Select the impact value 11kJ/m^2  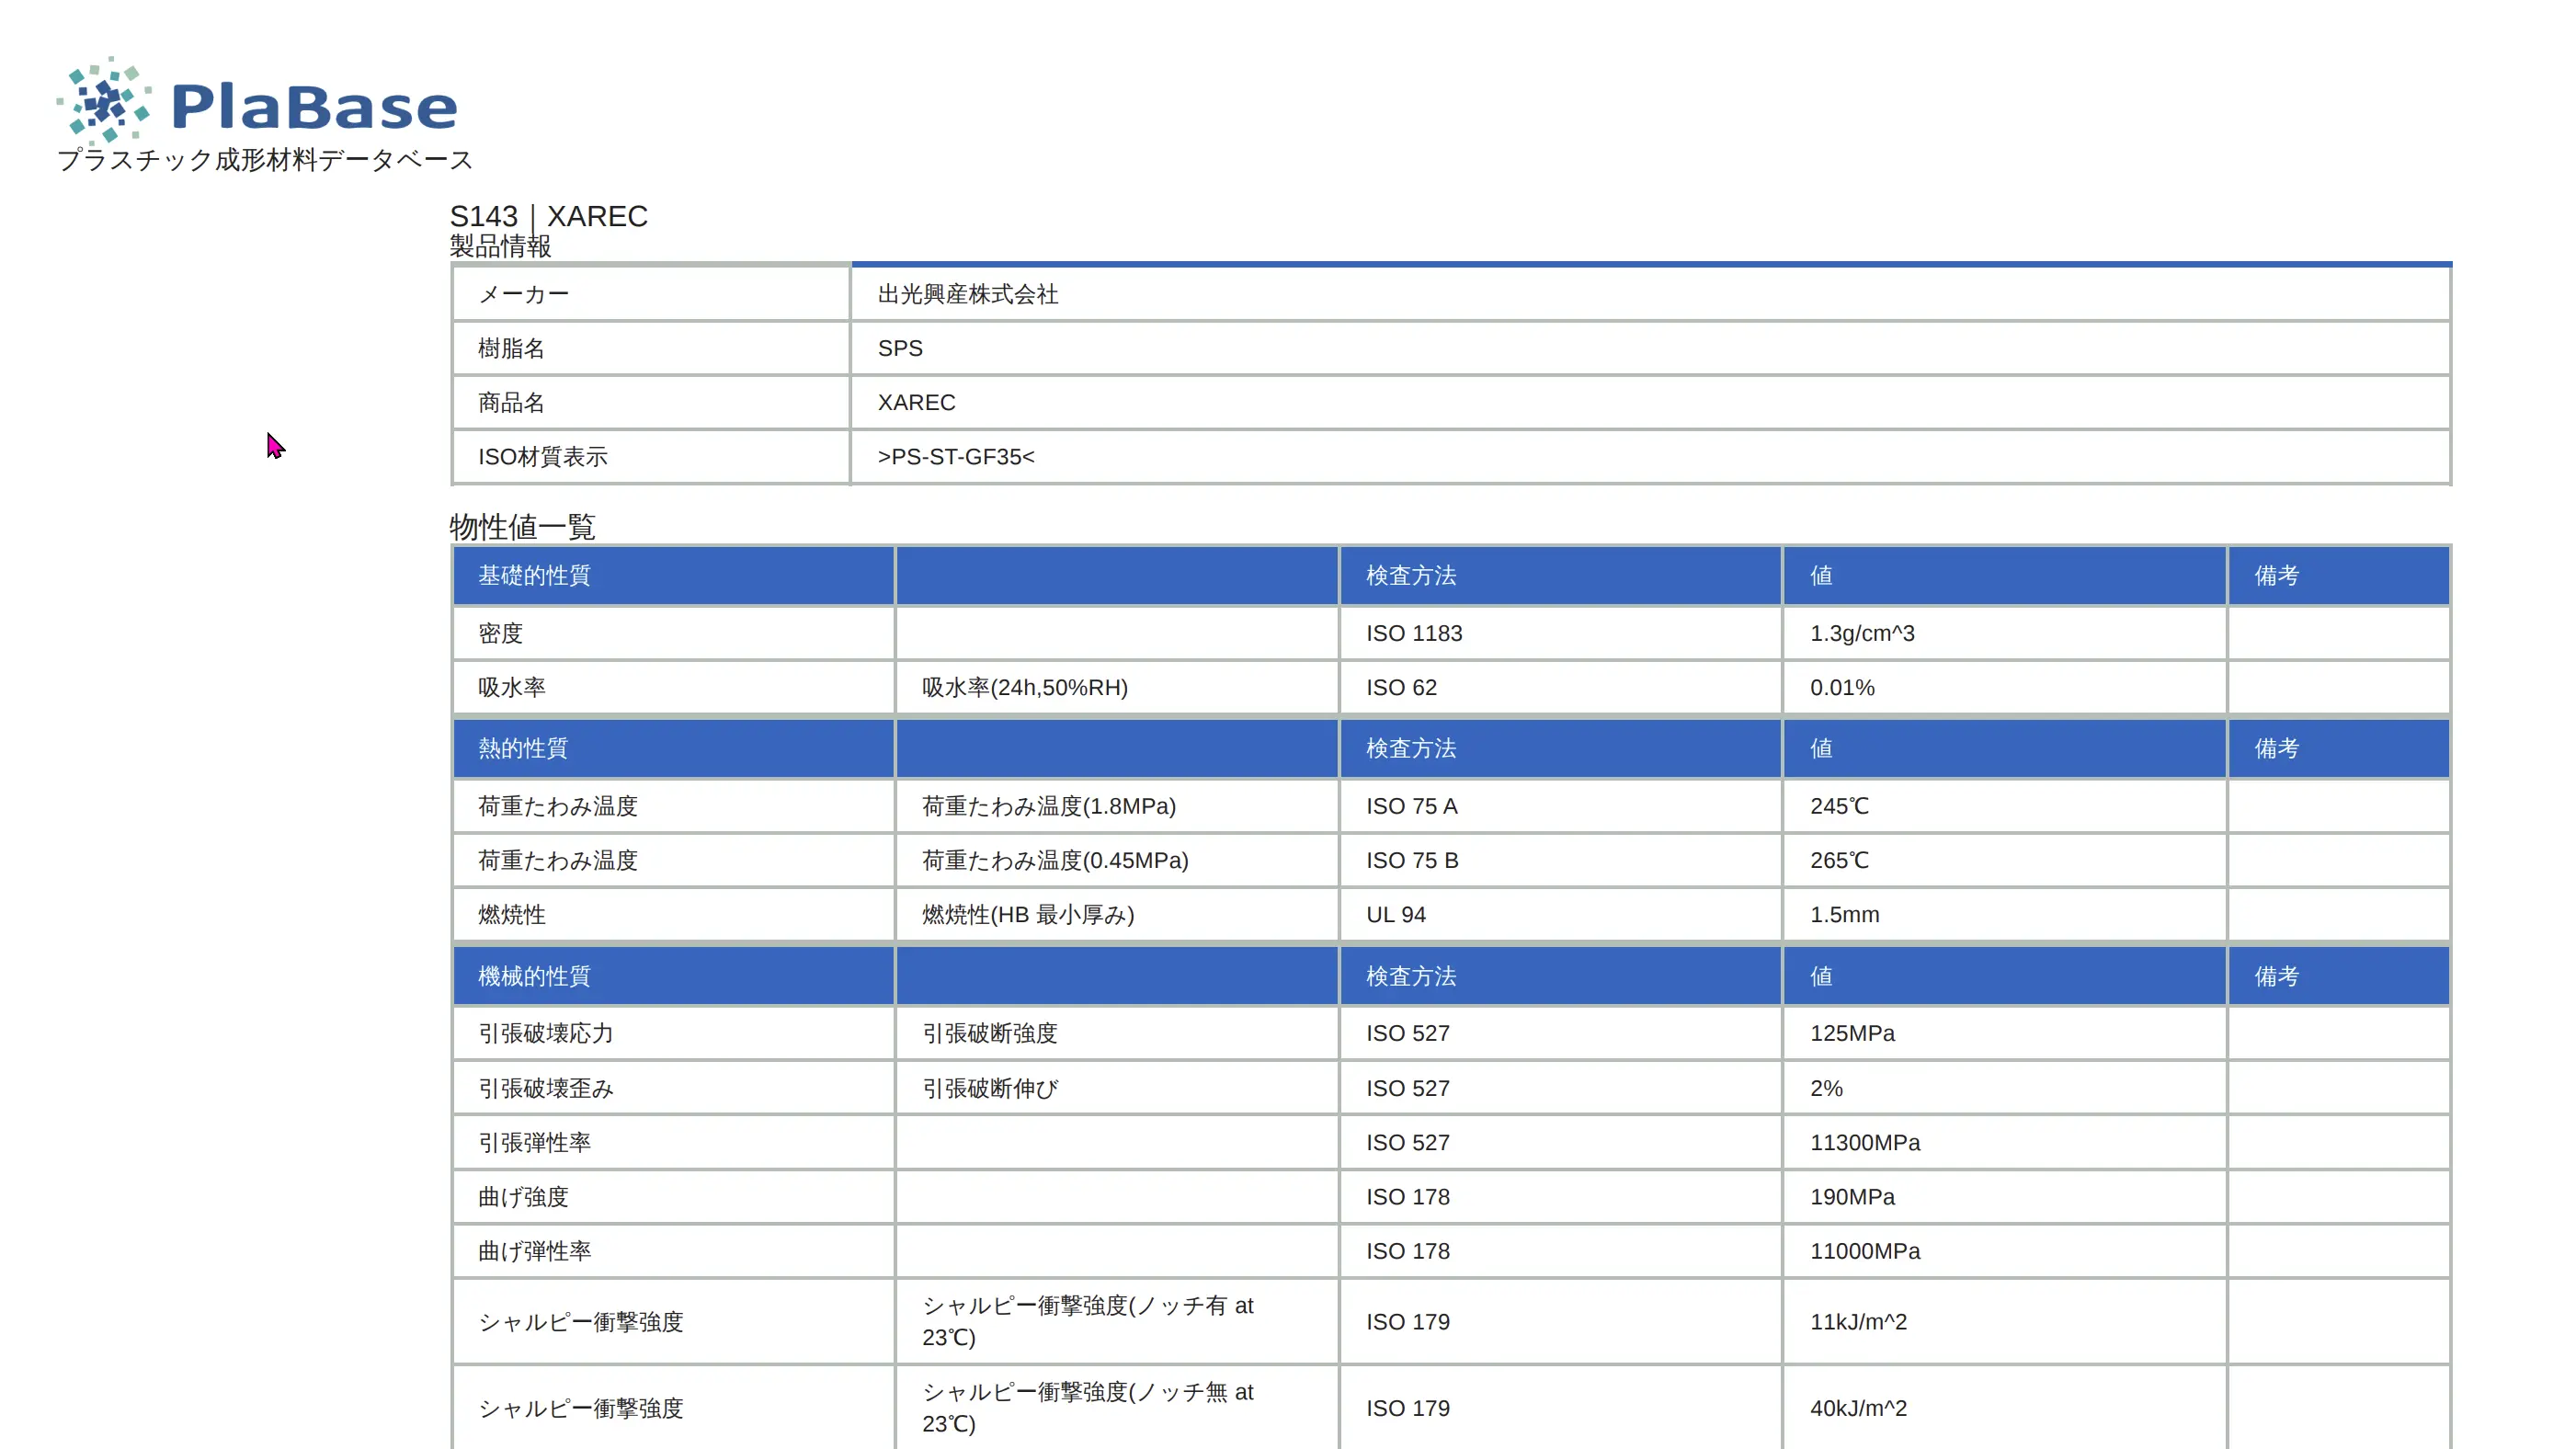1858,1321
